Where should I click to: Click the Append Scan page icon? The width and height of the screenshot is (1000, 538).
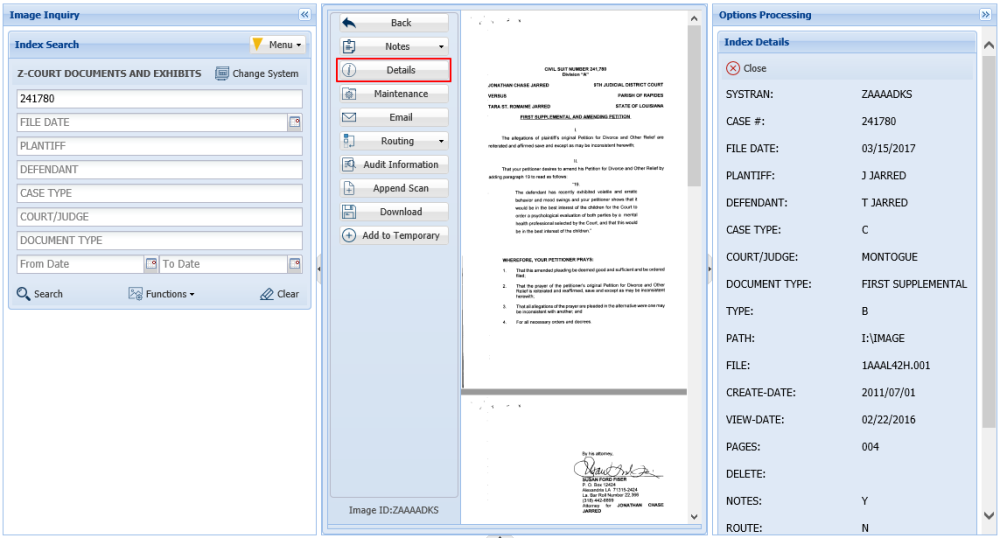point(349,188)
